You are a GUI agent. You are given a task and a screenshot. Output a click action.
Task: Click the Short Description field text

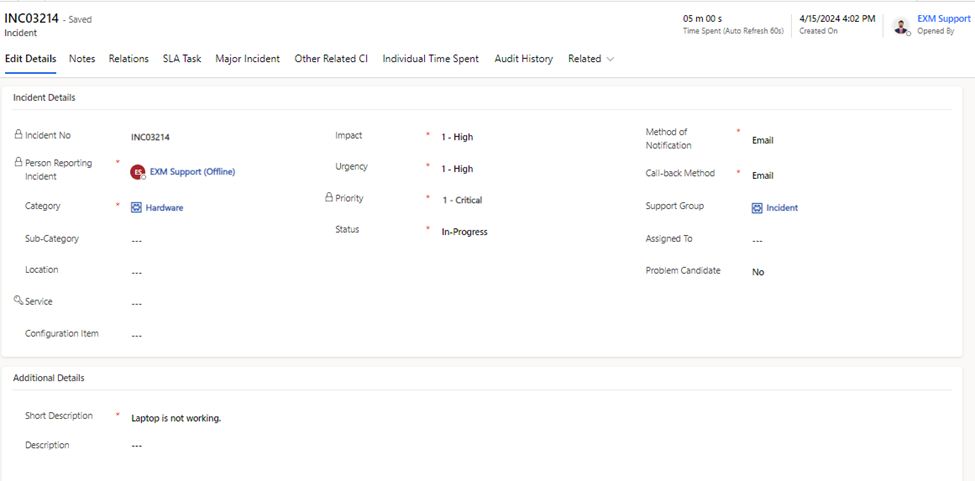pos(176,418)
